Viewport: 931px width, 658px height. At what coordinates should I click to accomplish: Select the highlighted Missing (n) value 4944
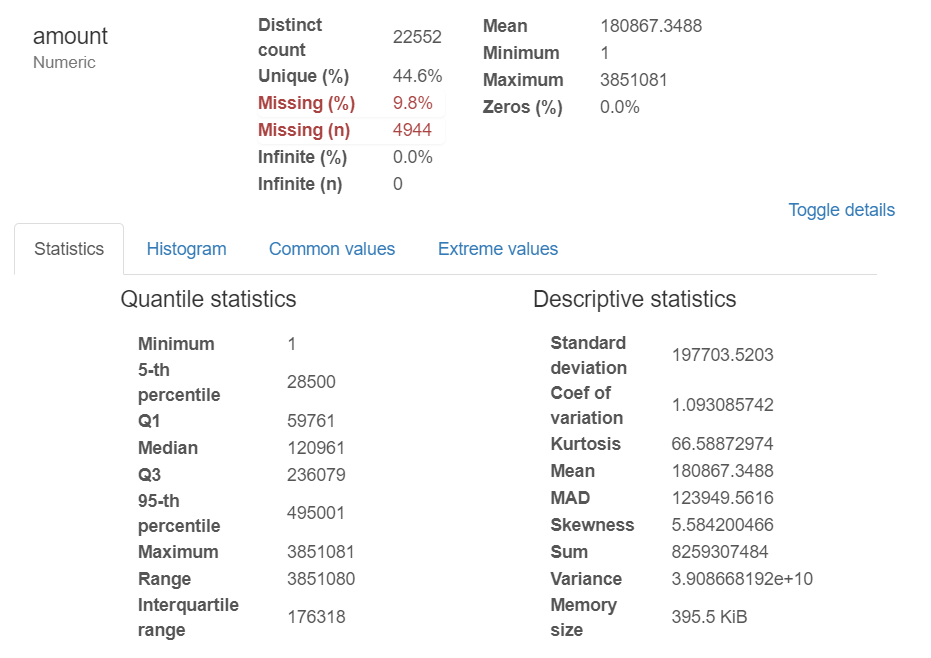(413, 130)
